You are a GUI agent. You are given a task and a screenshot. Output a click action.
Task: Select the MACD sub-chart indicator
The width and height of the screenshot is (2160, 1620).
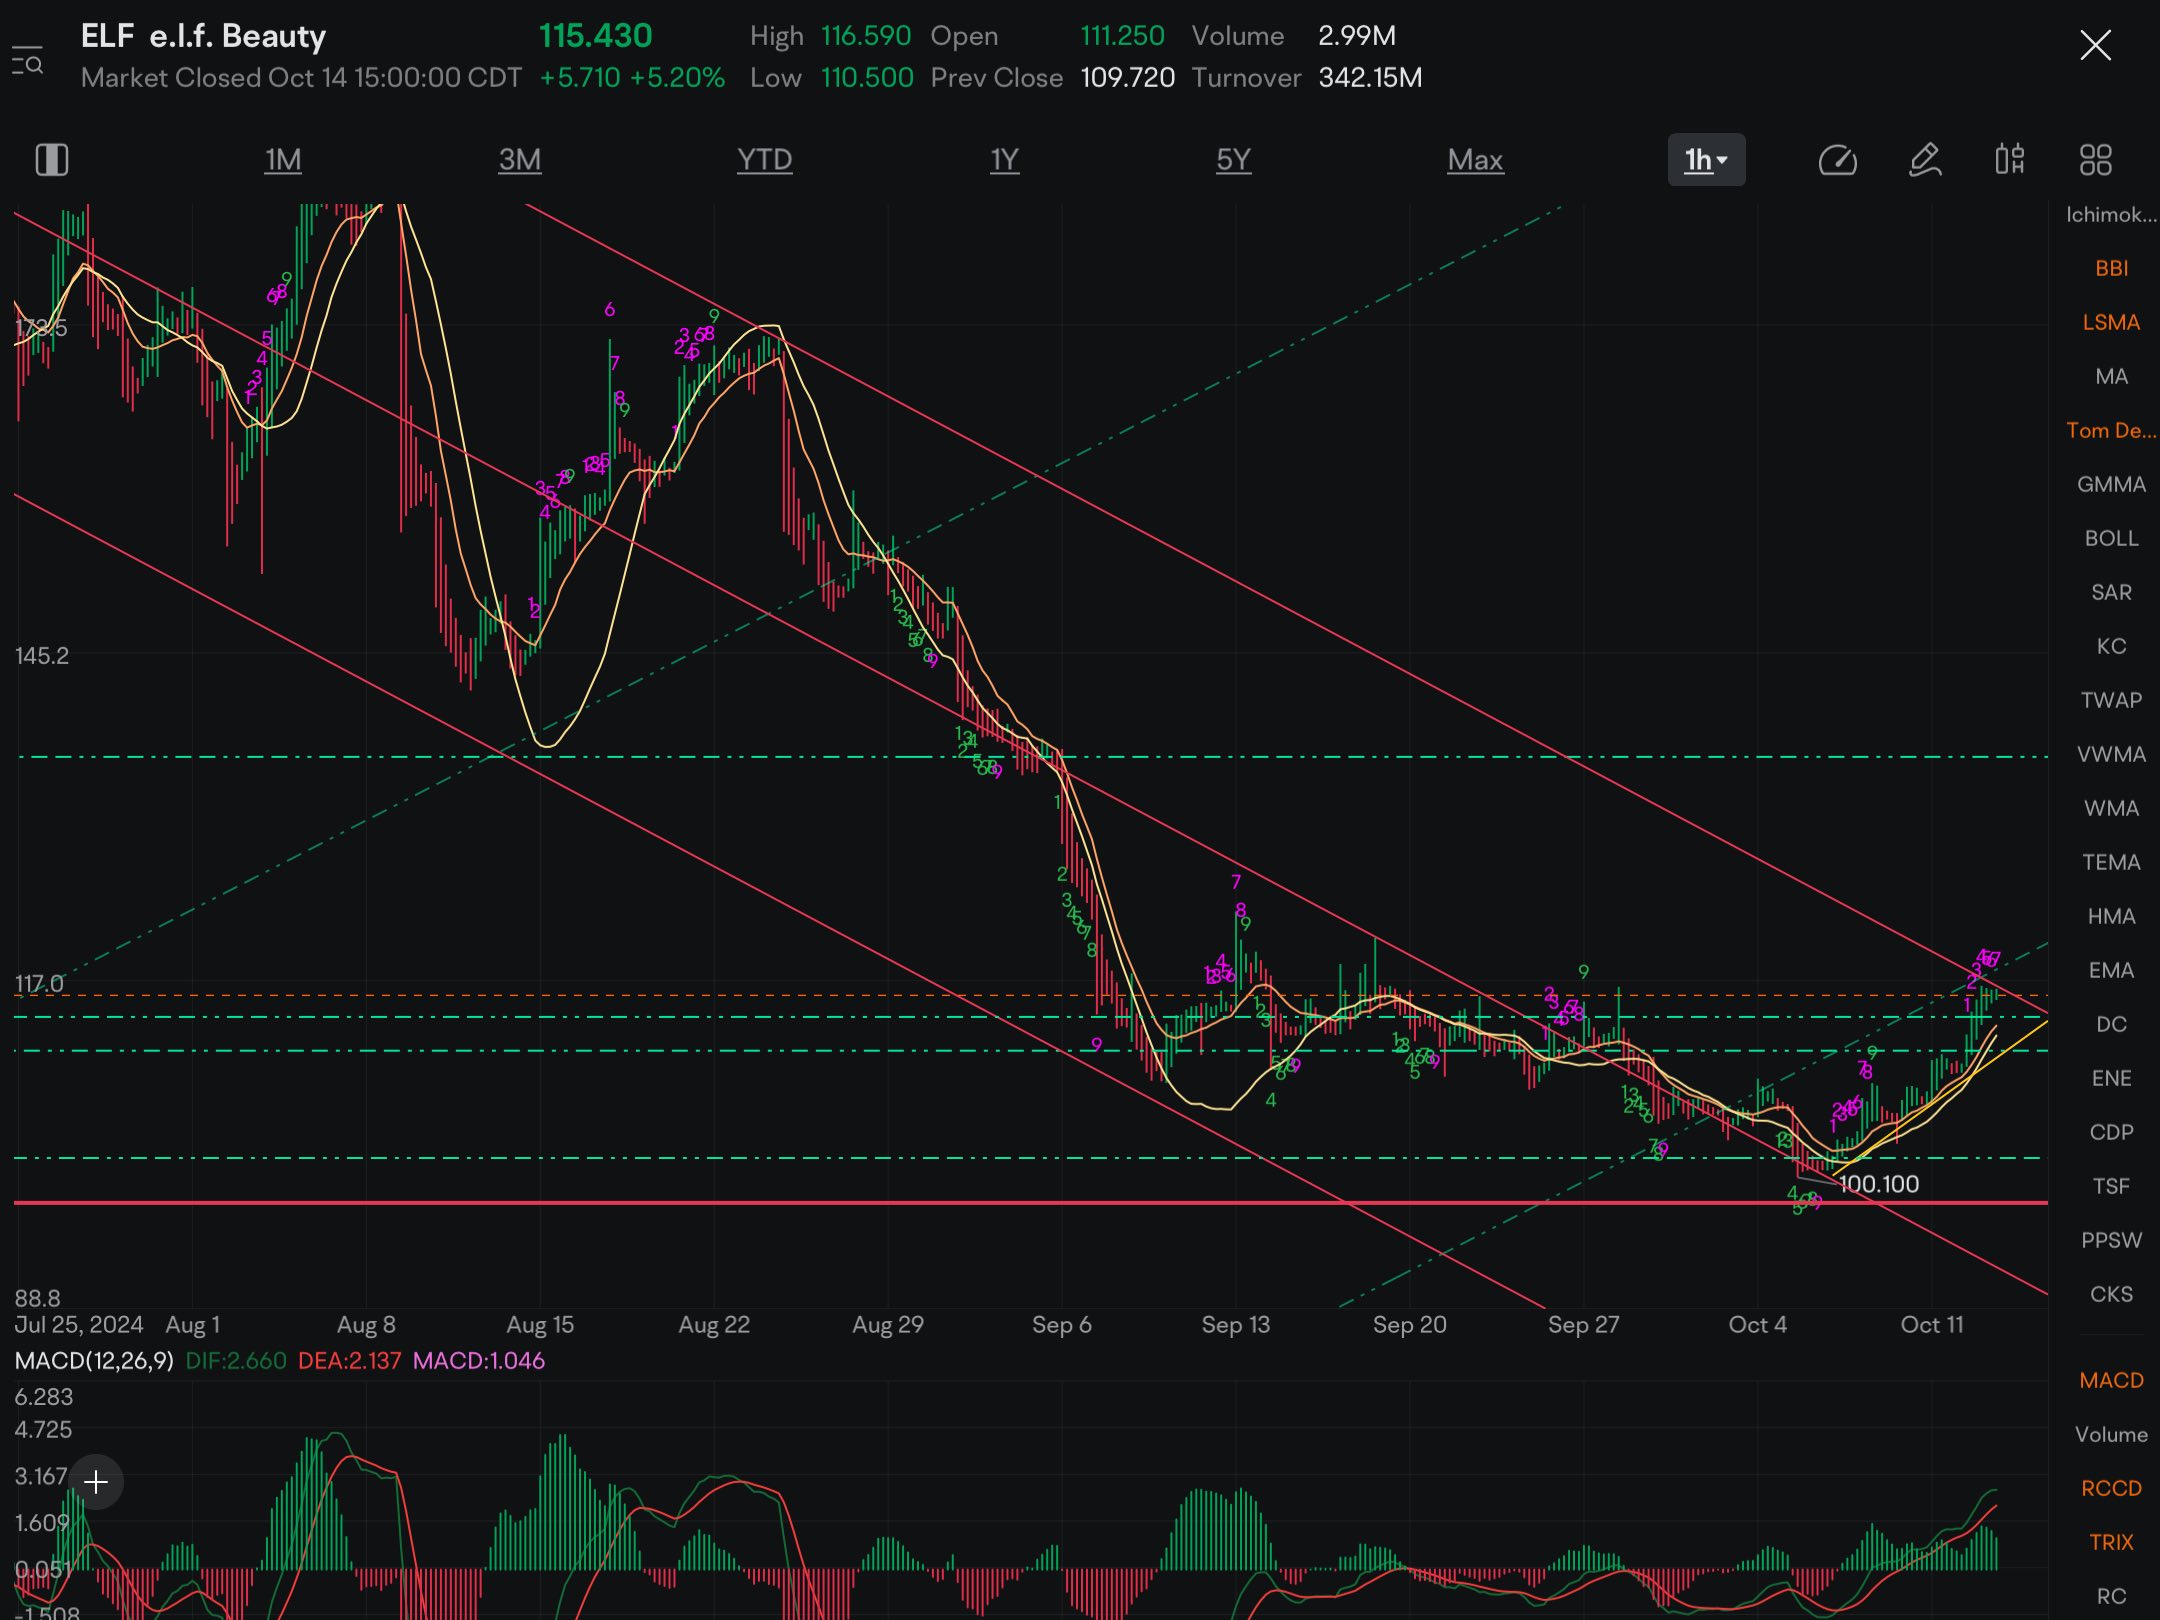click(x=2111, y=1381)
